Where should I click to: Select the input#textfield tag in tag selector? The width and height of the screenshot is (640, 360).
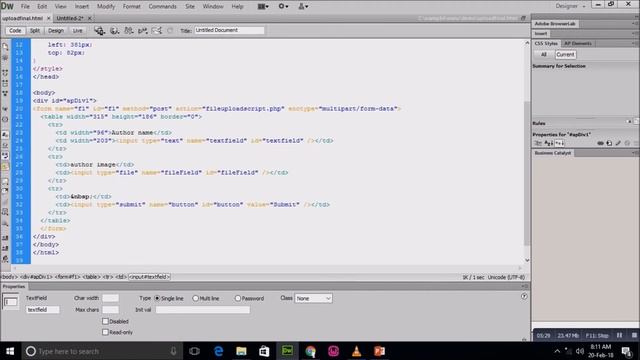(x=149, y=277)
